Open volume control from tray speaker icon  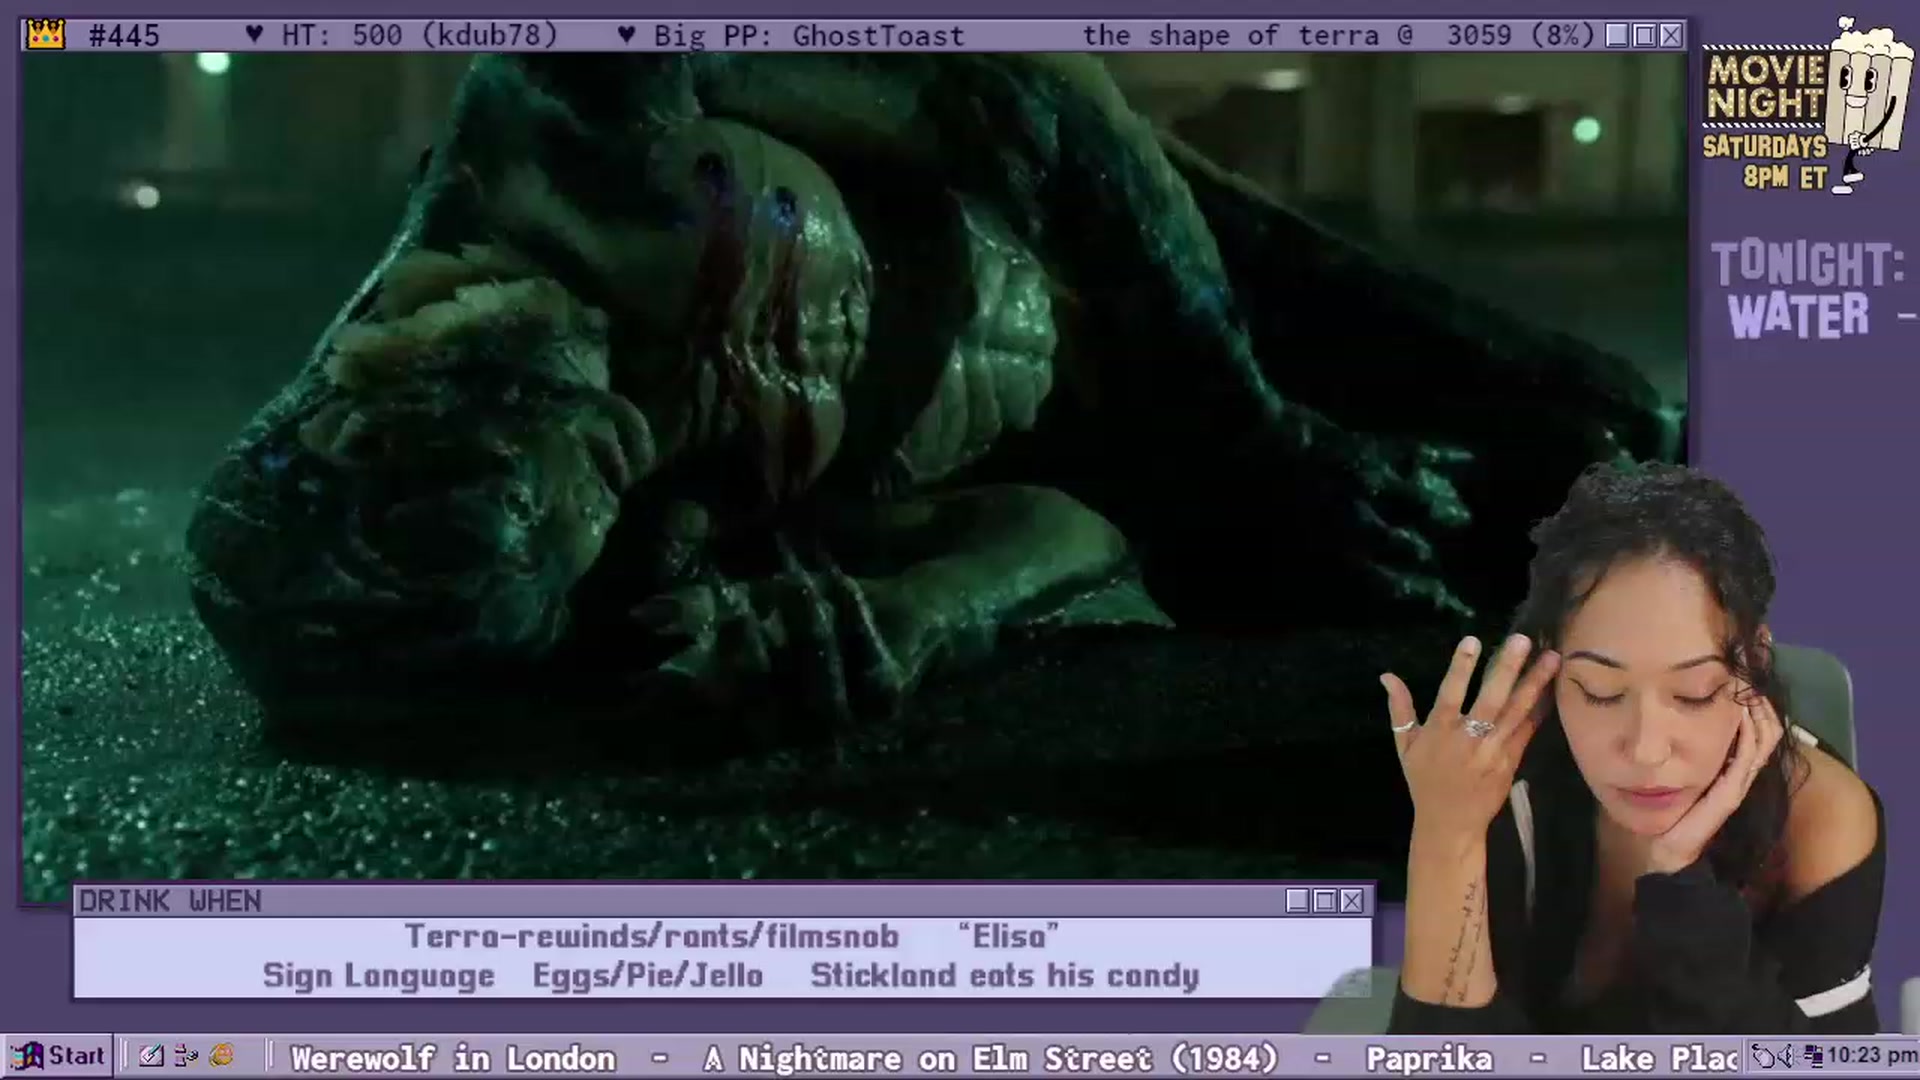1787,1056
